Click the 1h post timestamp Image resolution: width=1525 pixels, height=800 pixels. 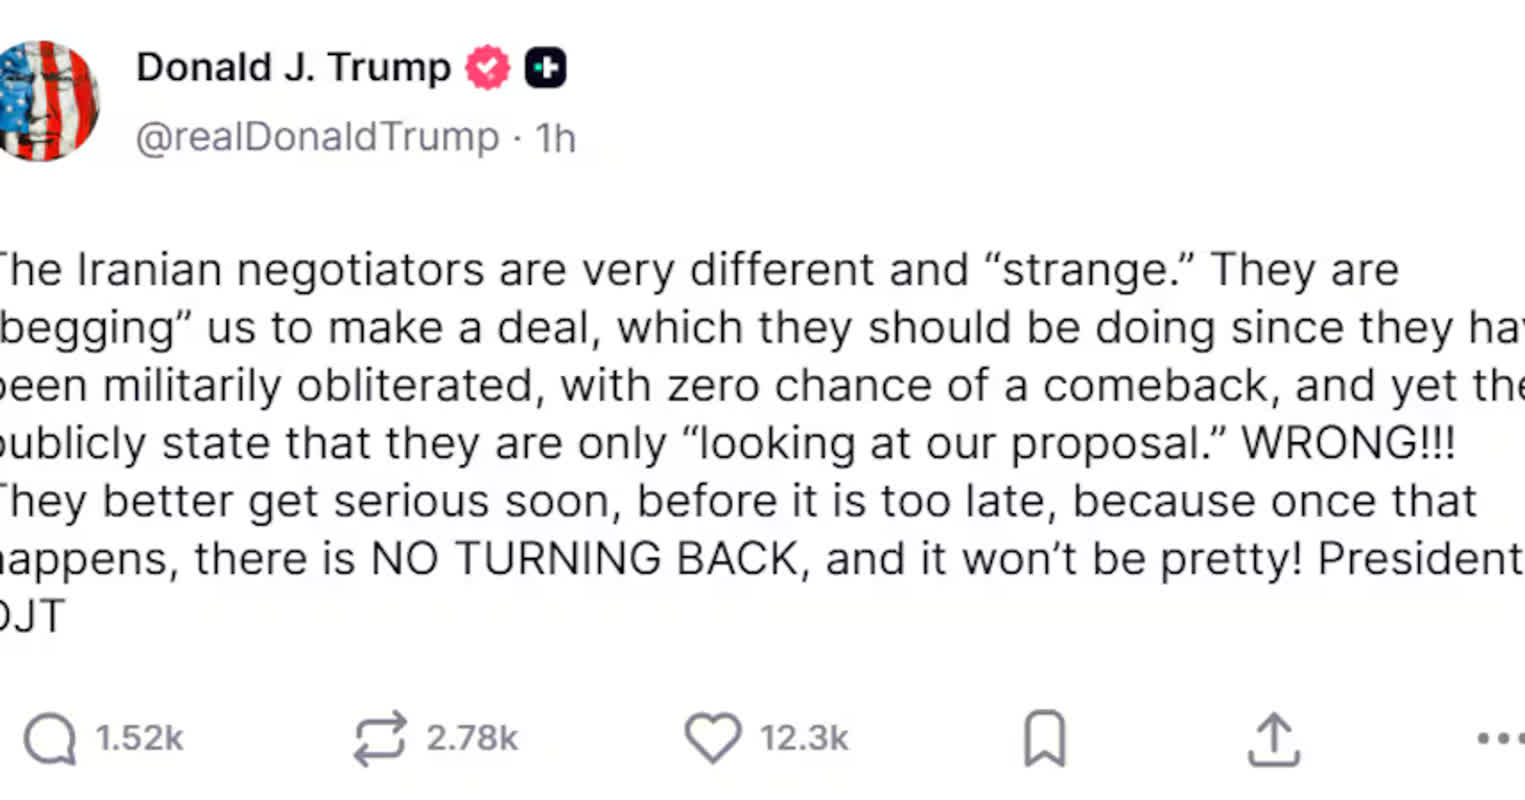pyautogui.click(x=556, y=137)
